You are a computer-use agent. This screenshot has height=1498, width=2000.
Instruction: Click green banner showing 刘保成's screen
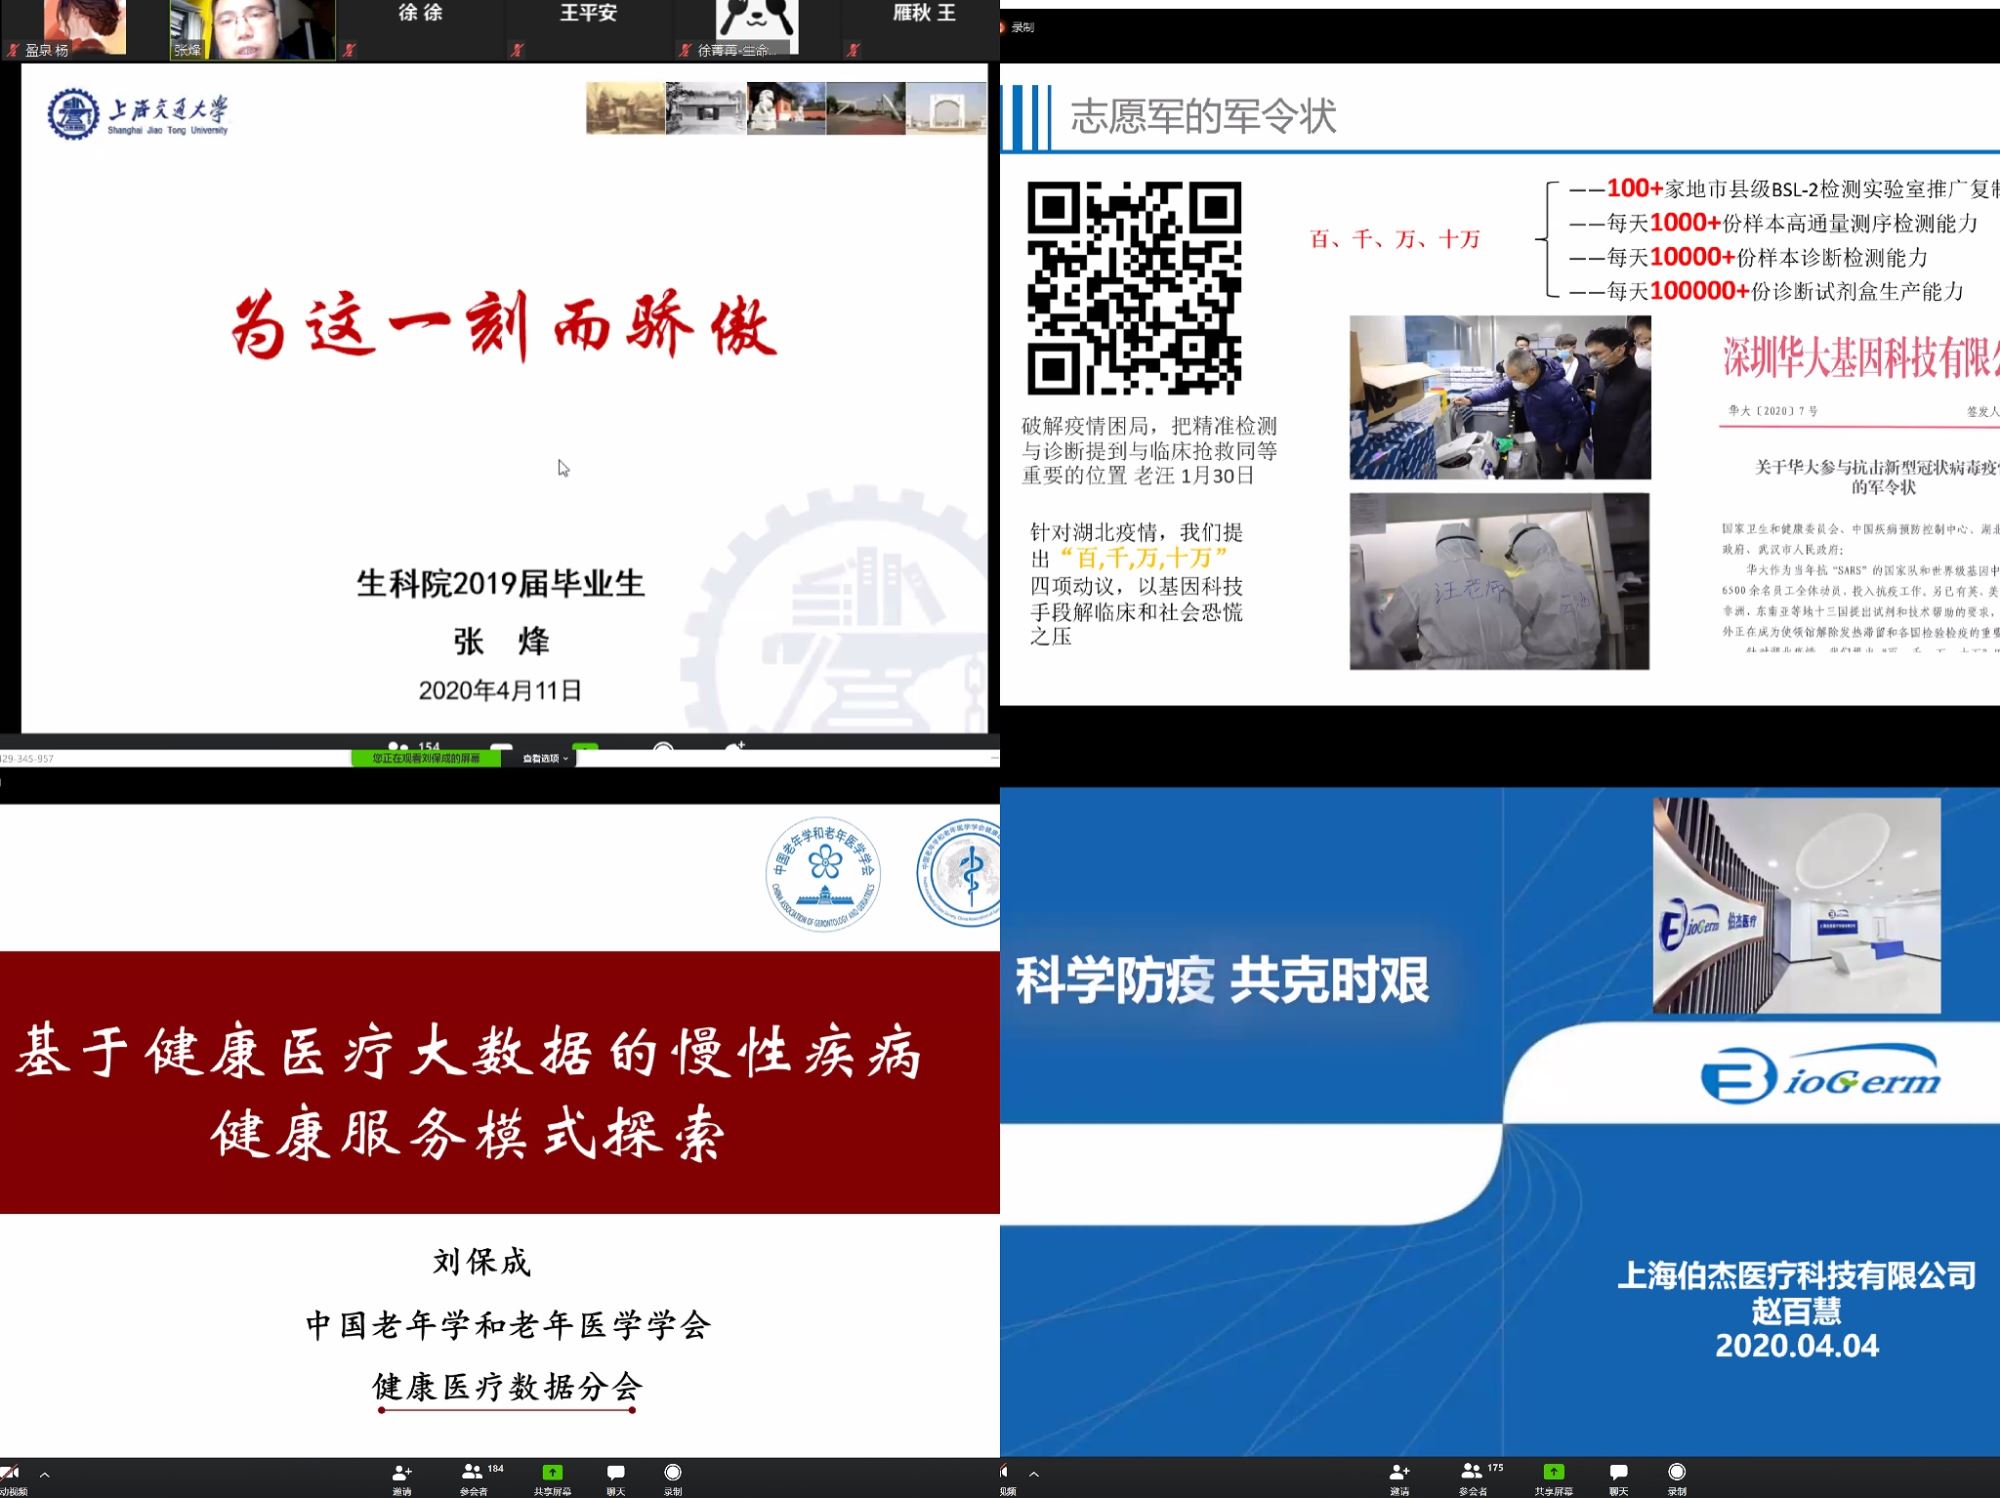pos(426,758)
